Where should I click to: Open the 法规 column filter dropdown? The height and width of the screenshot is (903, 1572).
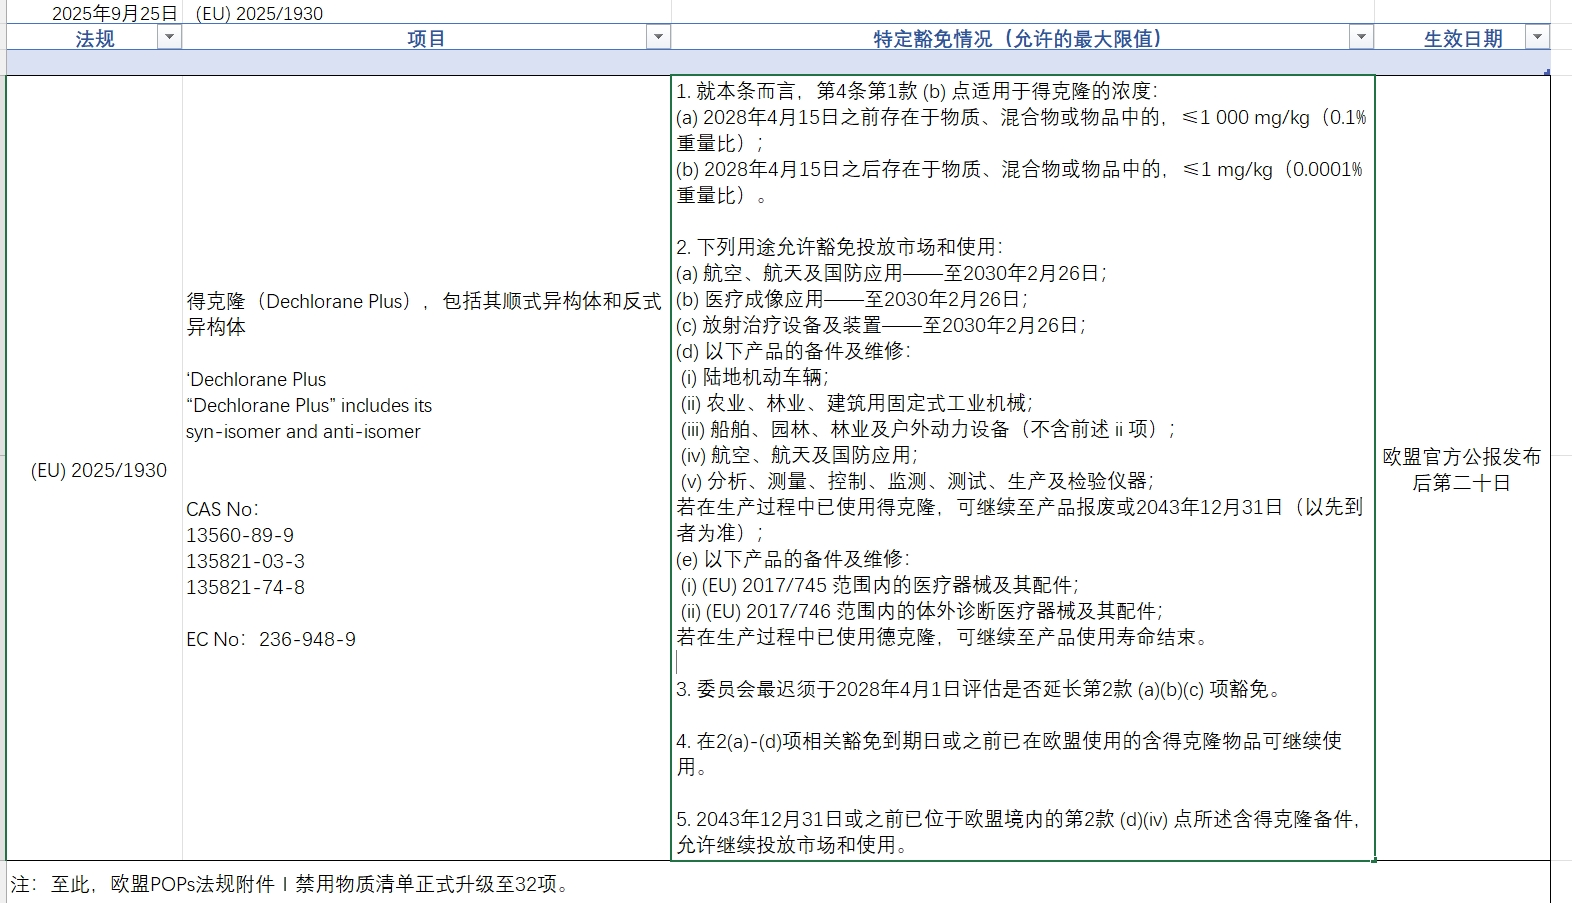[x=169, y=38]
